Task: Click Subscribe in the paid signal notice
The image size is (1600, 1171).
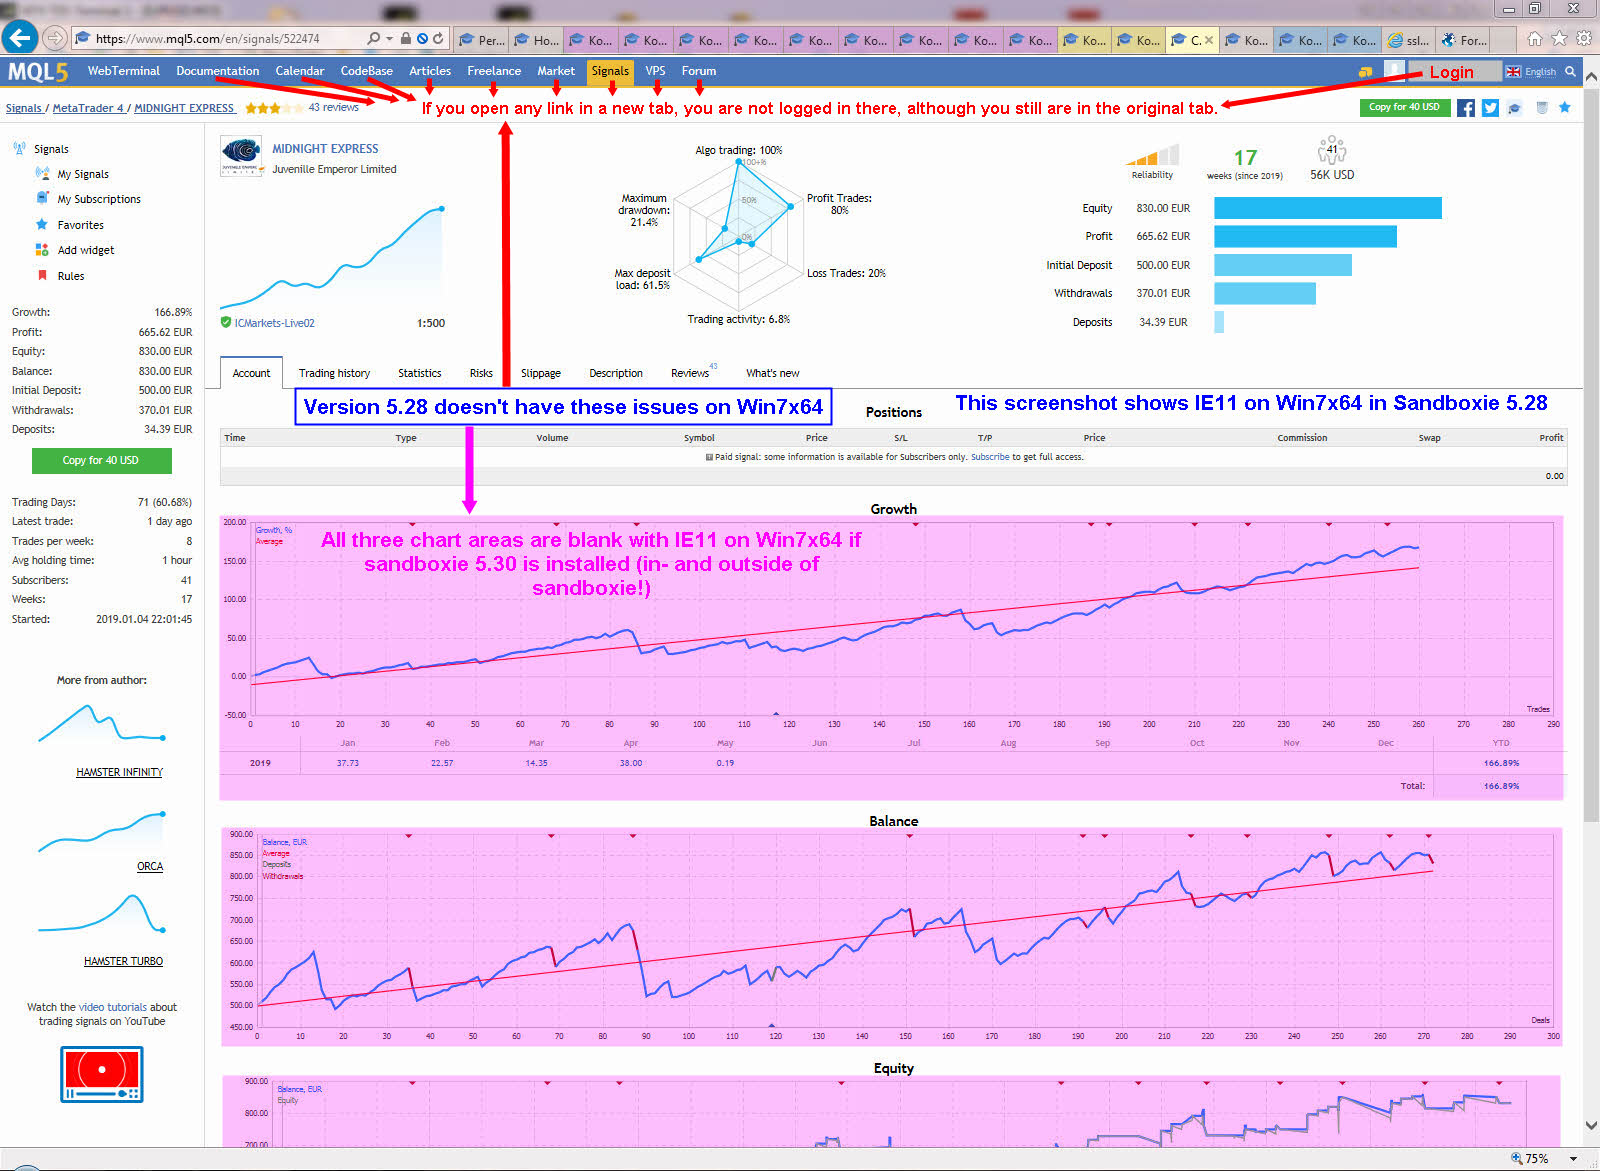Action: (x=990, y=457)
